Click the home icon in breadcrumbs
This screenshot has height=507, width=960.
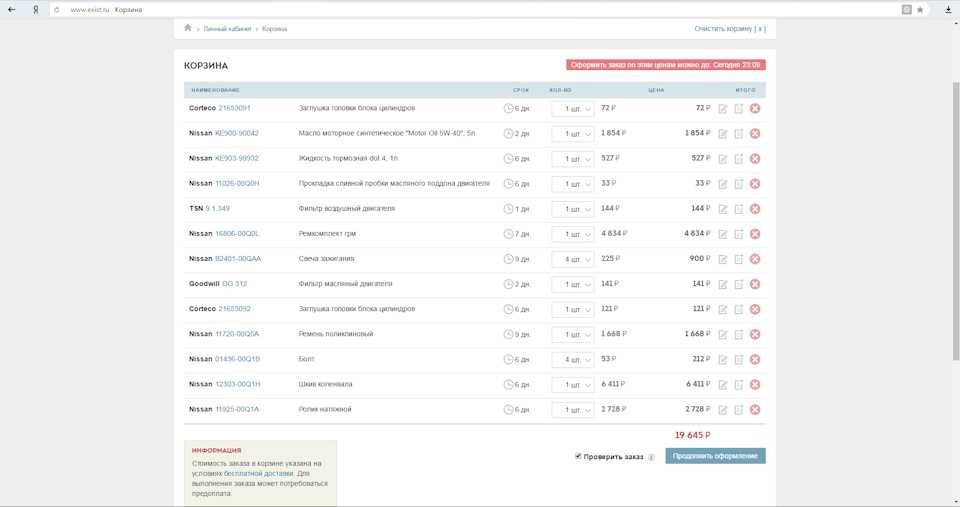pyautogui.click(x=188, y=29)
